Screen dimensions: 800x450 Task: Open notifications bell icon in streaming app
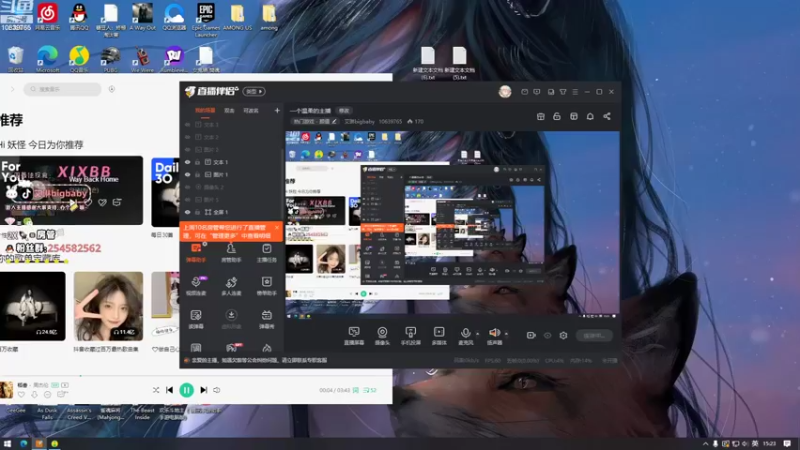[x=590, y=116]
